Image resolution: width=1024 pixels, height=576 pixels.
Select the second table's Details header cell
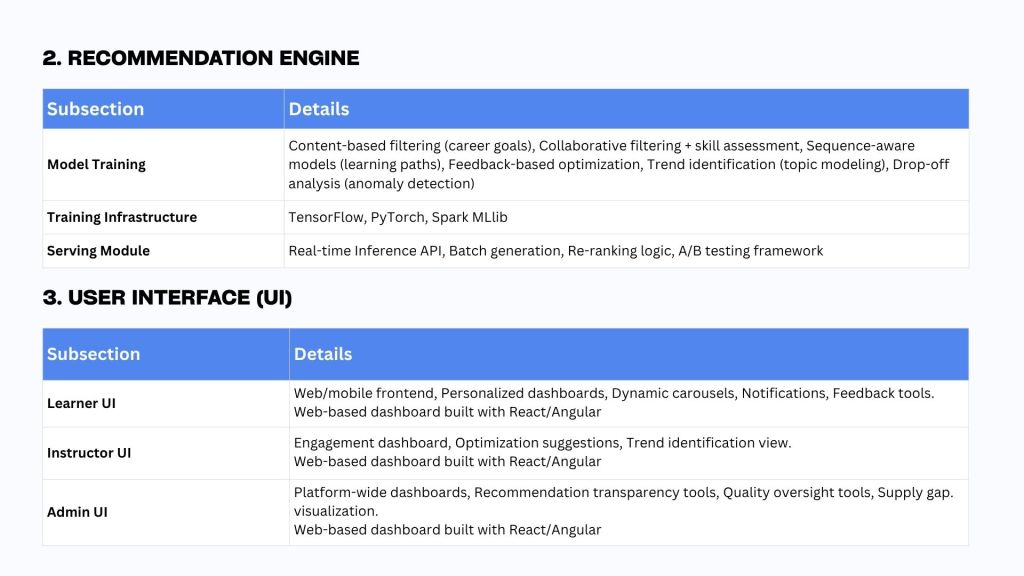[x=323, y=354]
